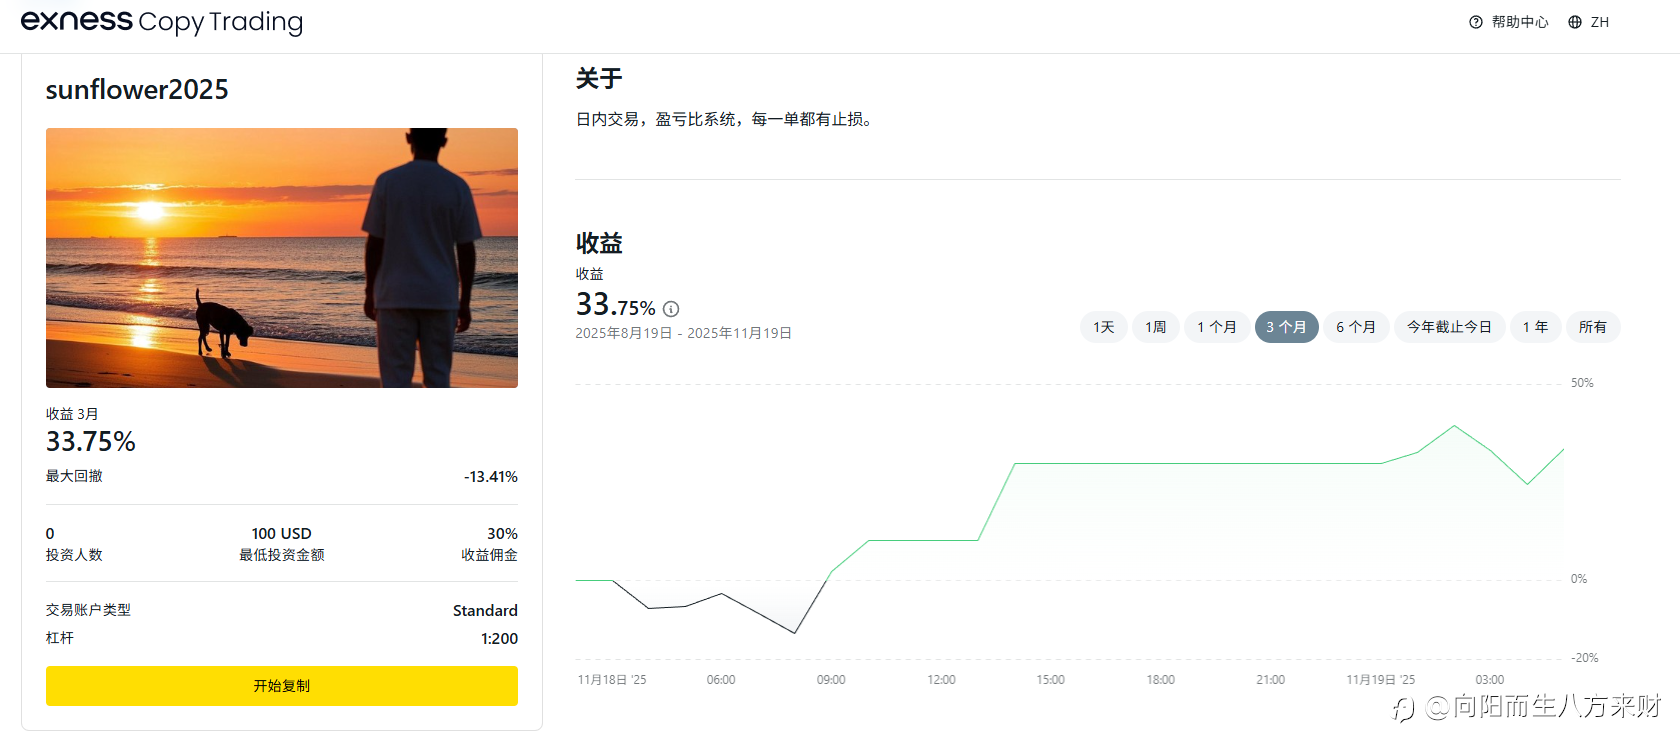Select the 所有 time range
Viewport: 1680px width, 752px height.
[x=1592, y=327]
